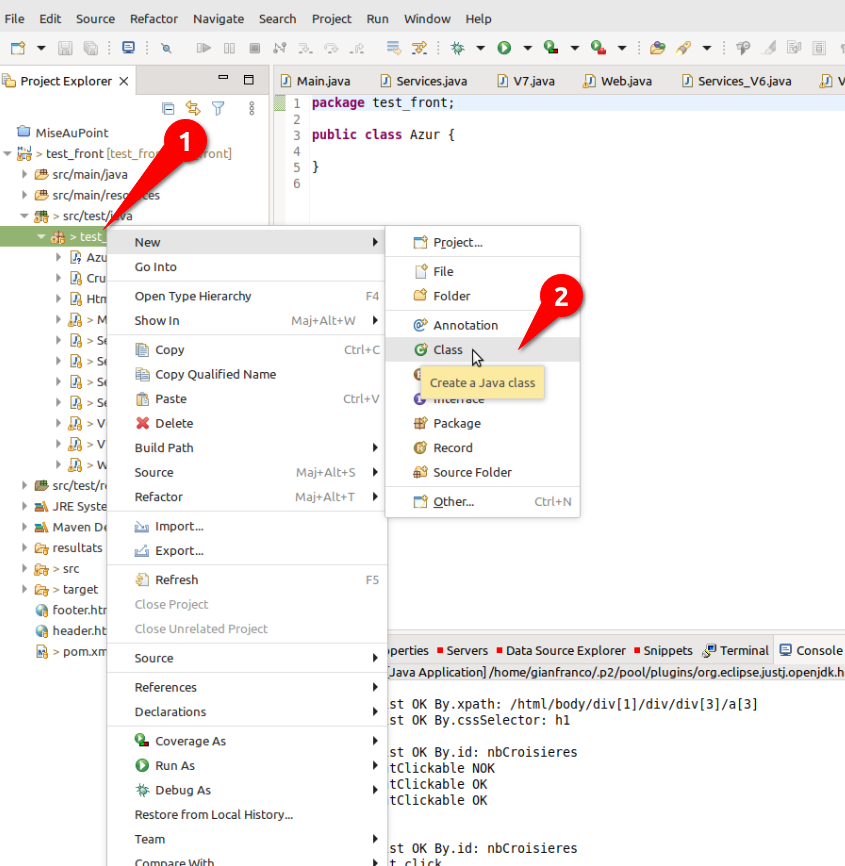
Task: Click Delete in the context menu
Action: (x=174, y=423)
